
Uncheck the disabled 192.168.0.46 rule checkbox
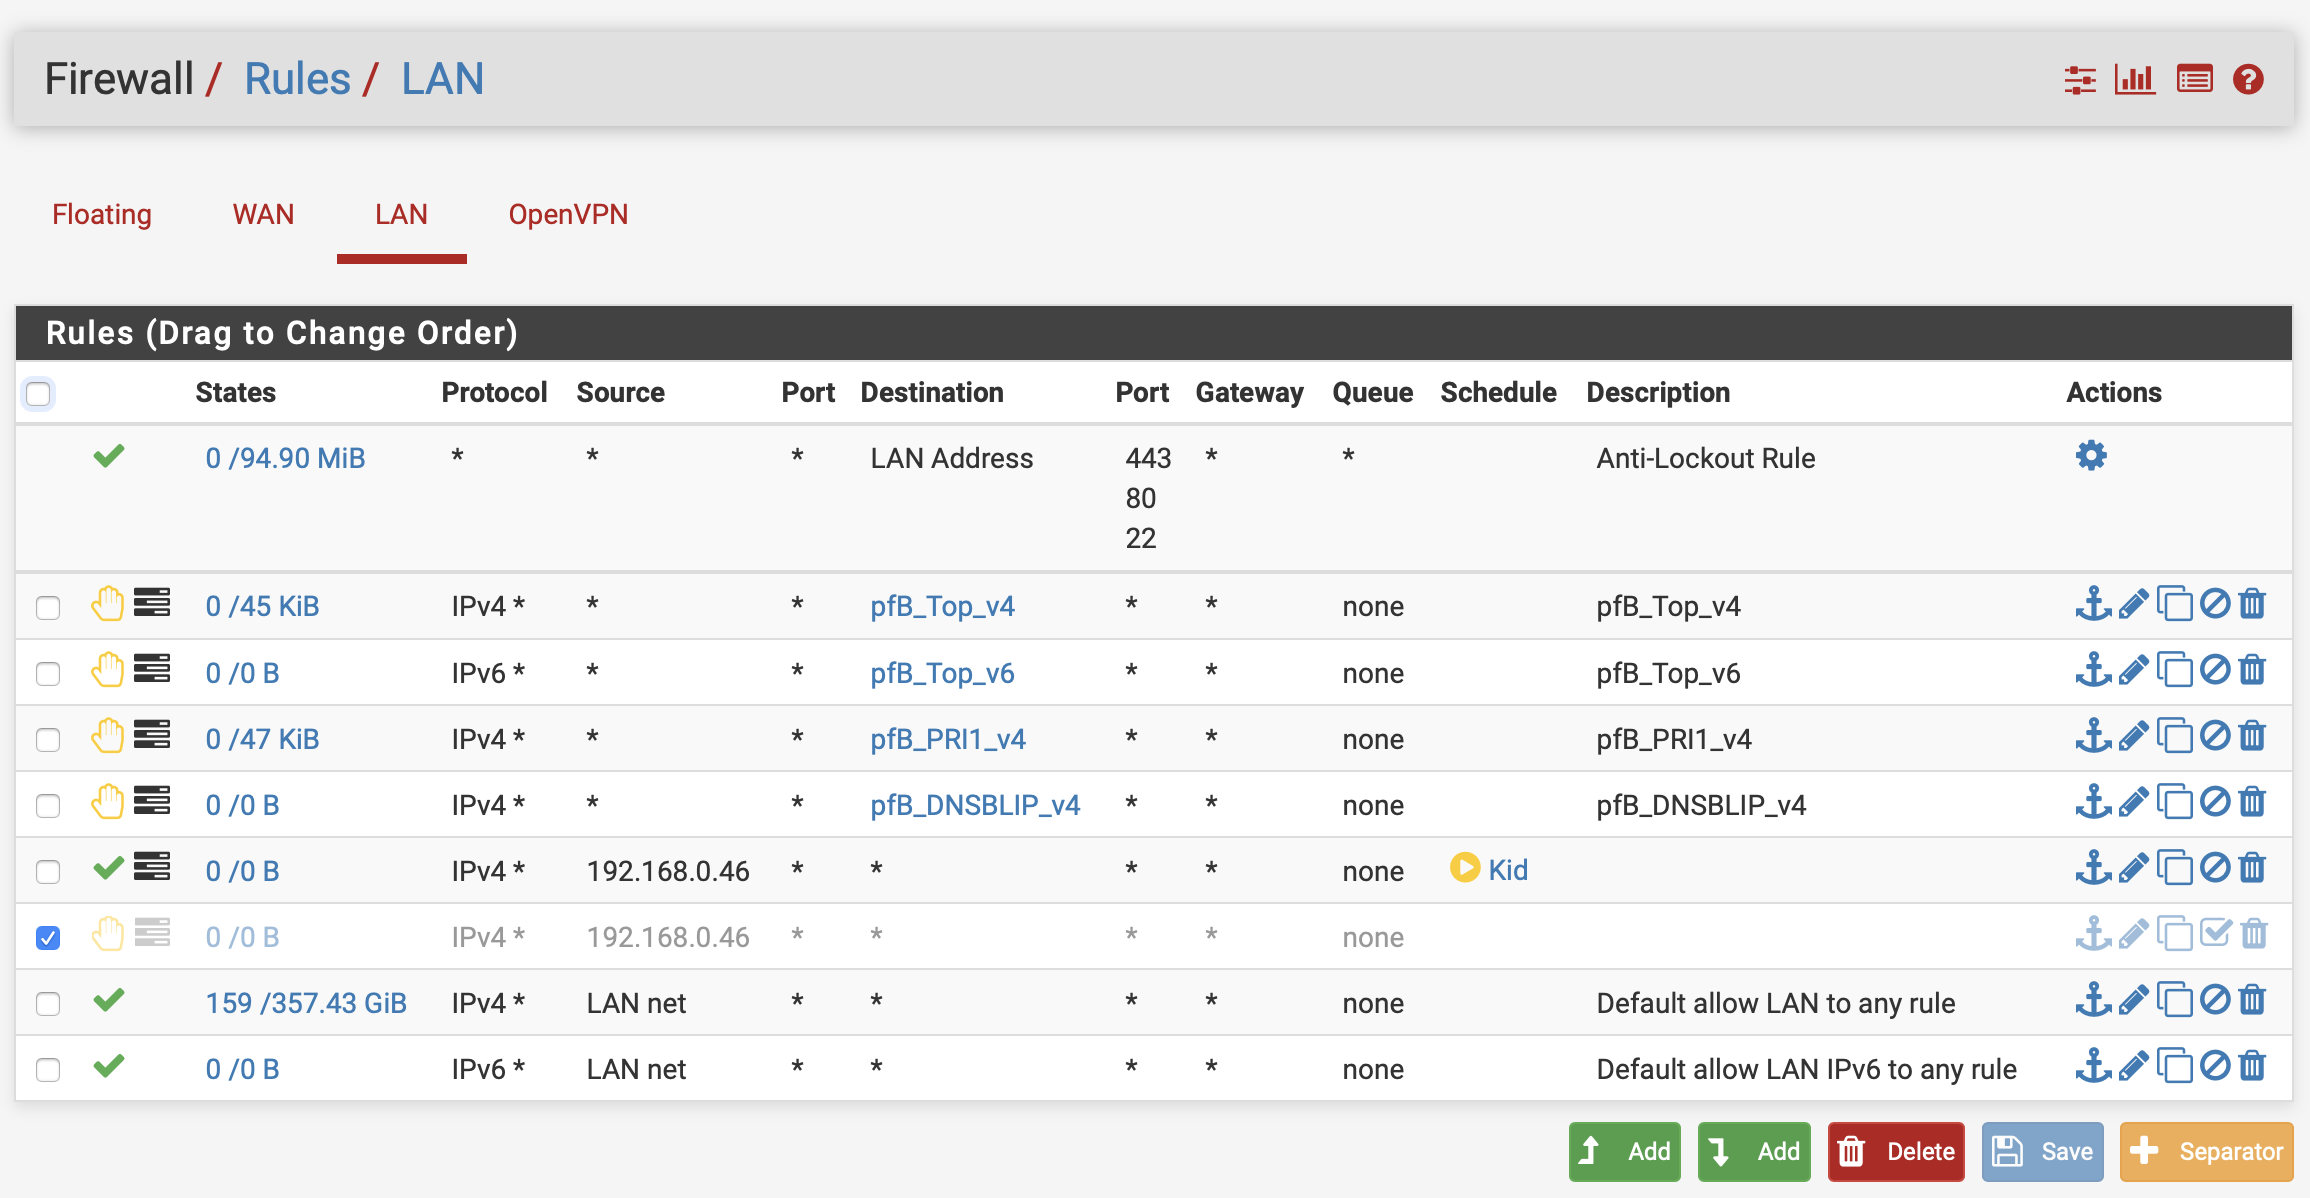click(x=48, y=938)
